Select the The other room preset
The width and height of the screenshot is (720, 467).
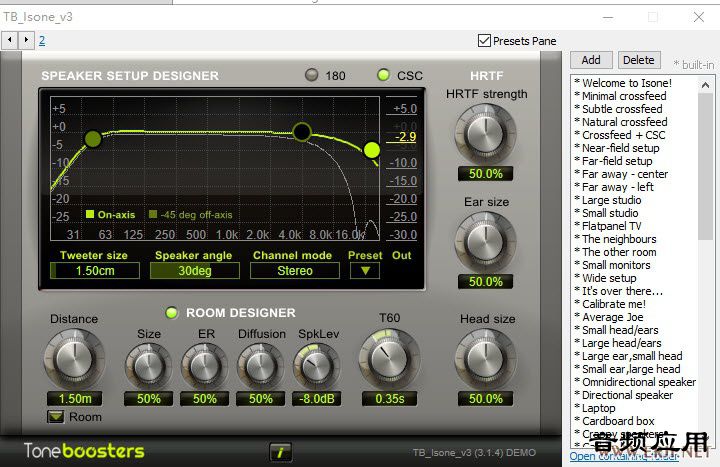point(615,252)
